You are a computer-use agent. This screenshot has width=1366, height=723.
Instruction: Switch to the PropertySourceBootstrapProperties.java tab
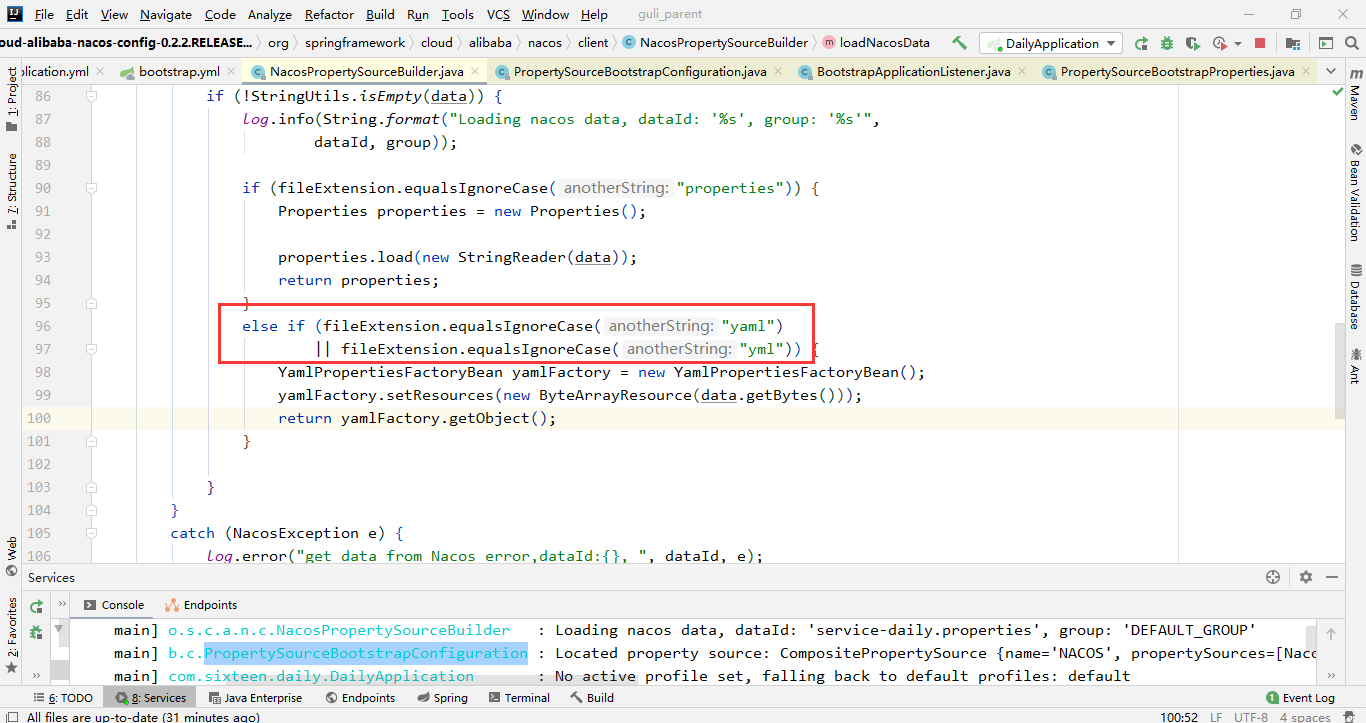tap(1177, 72)
